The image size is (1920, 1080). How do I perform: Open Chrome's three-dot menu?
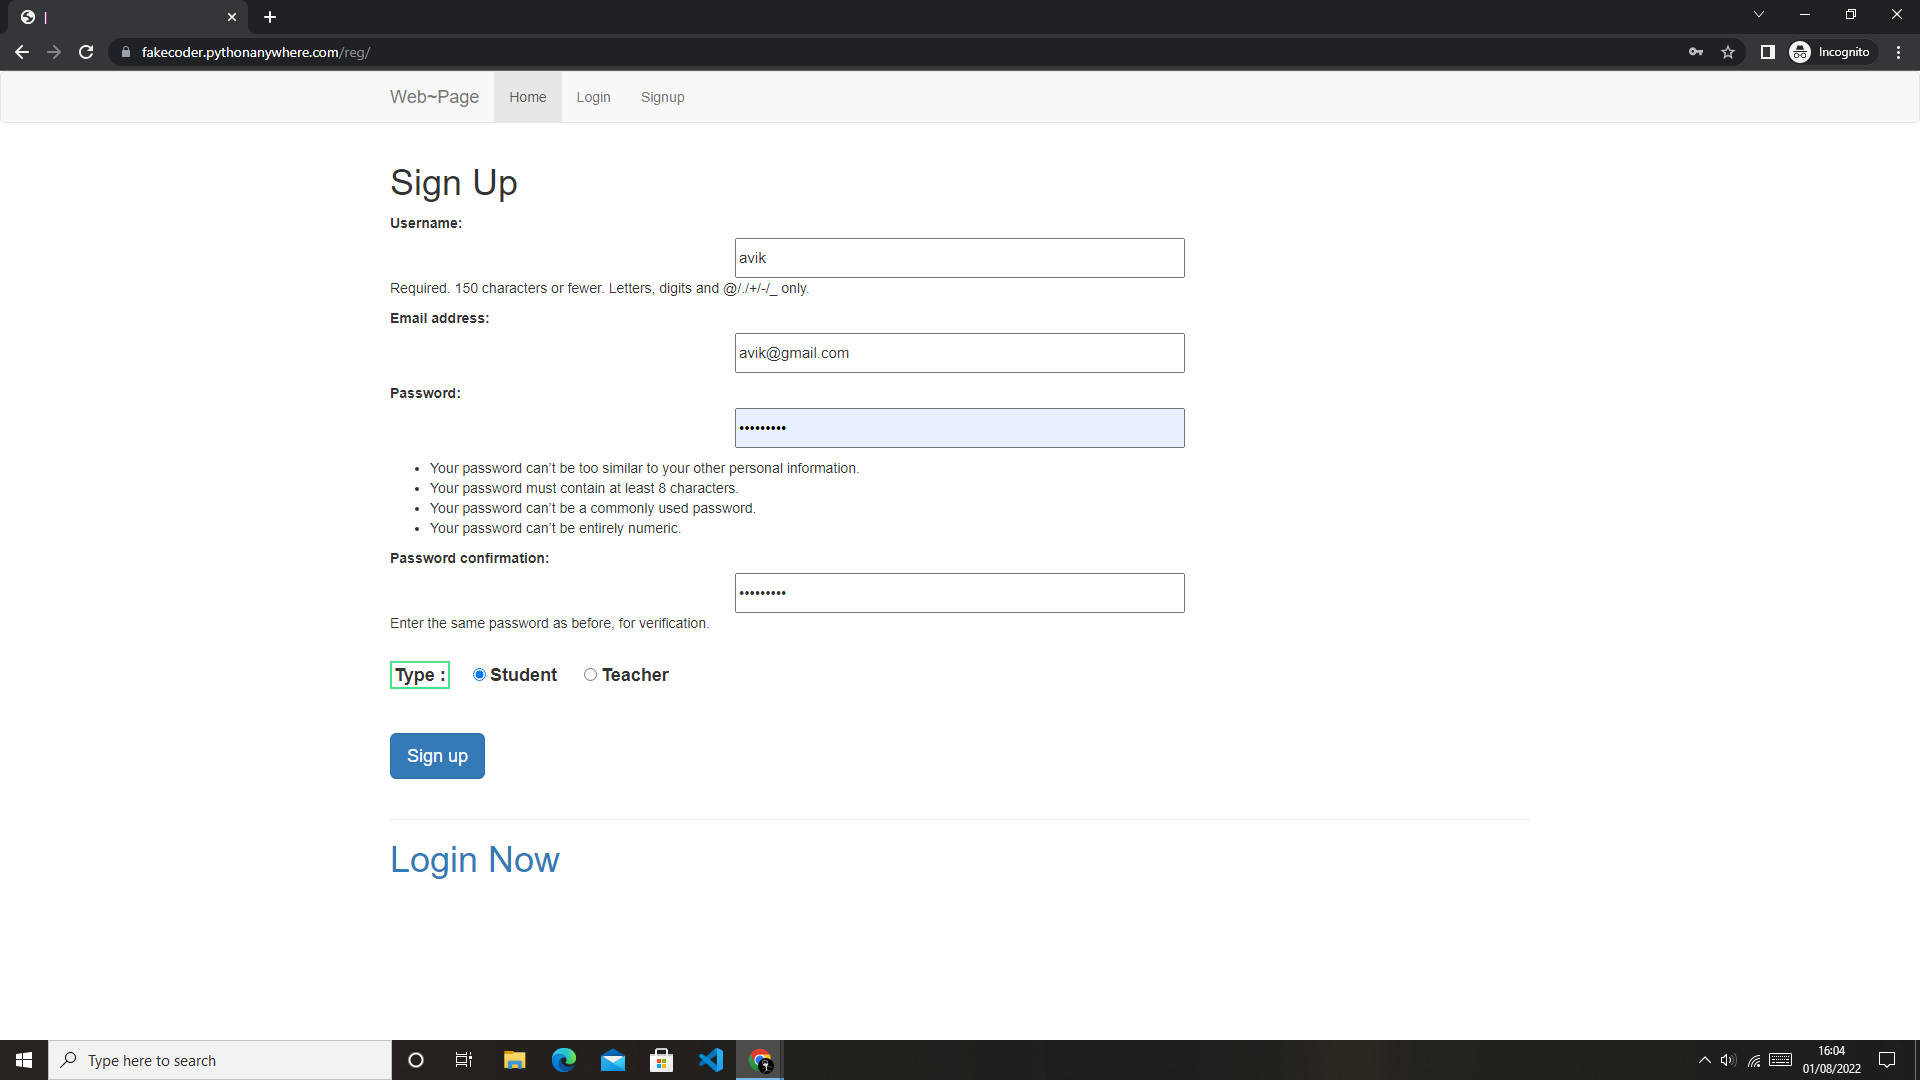tap(1899, 52)
